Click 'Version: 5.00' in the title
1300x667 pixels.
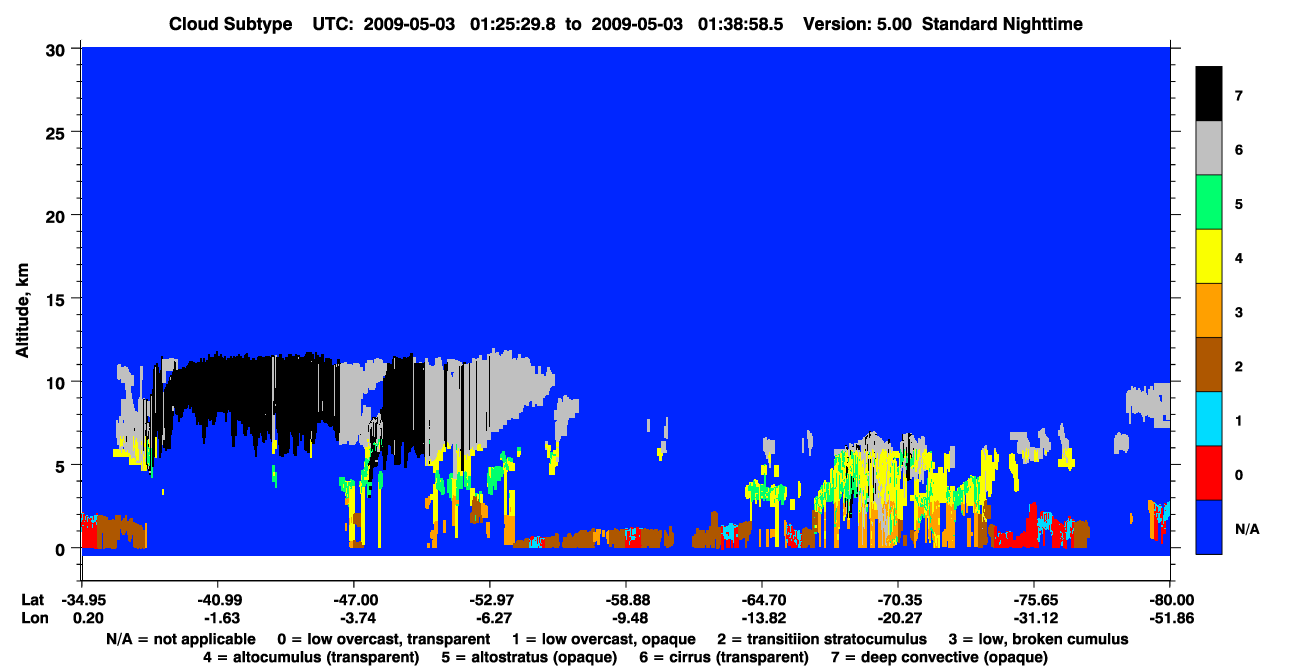pos(857,23)
